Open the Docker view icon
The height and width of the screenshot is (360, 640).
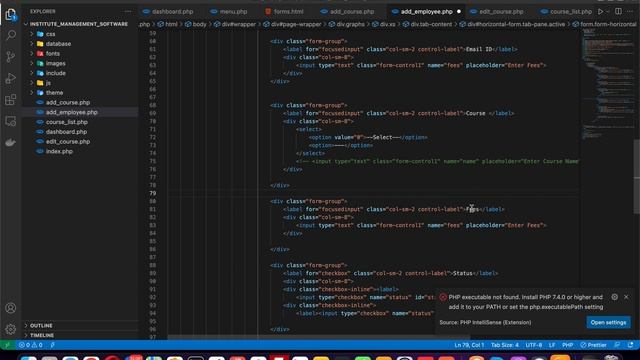(x=11, y=142)
